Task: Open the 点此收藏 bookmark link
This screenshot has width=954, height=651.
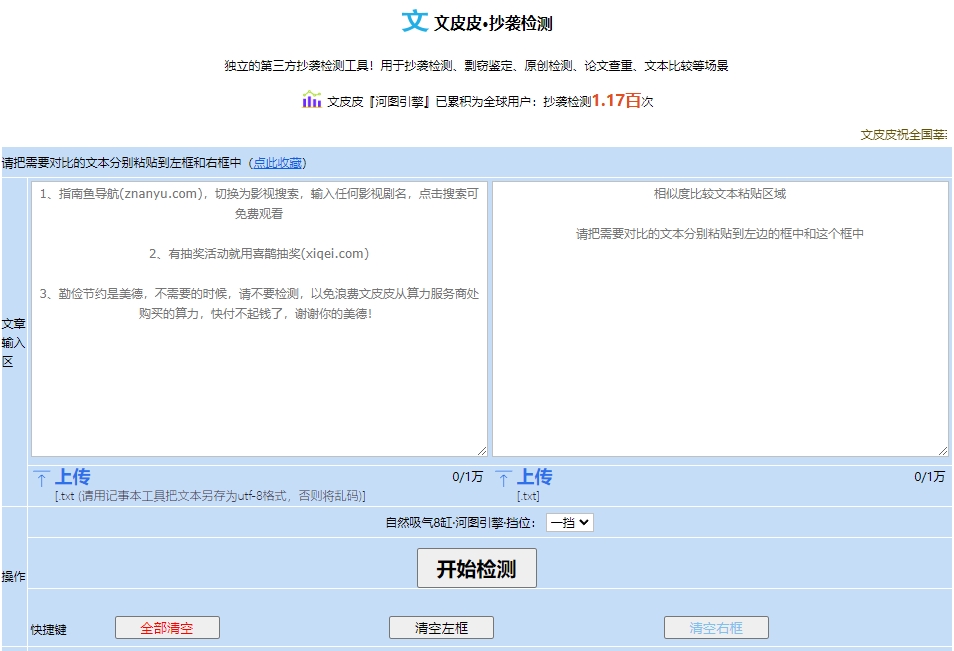Action: [279, 163]
